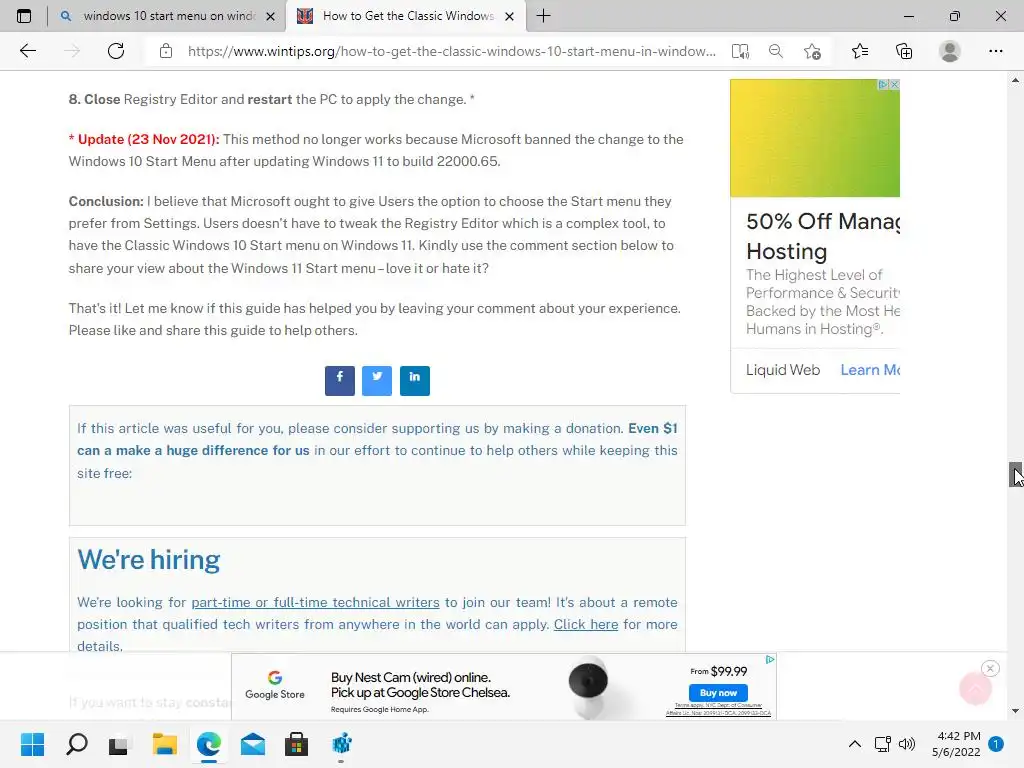This screenshot has width=1024, height=768.
Task: Open the clock showing 4:42 PM
Action: [x=957, y=744]
